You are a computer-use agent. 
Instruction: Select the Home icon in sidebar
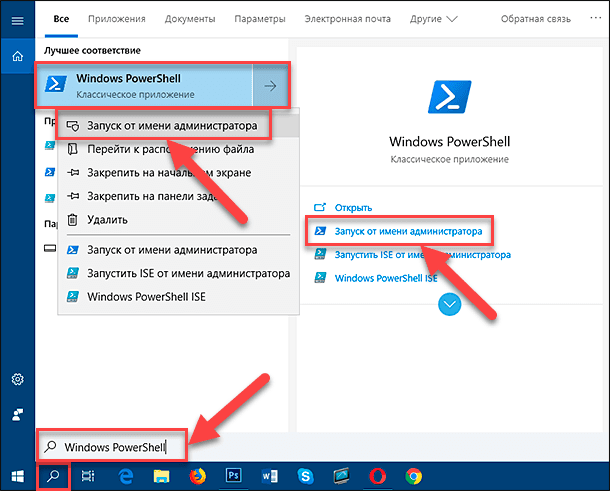pos(18,56)
